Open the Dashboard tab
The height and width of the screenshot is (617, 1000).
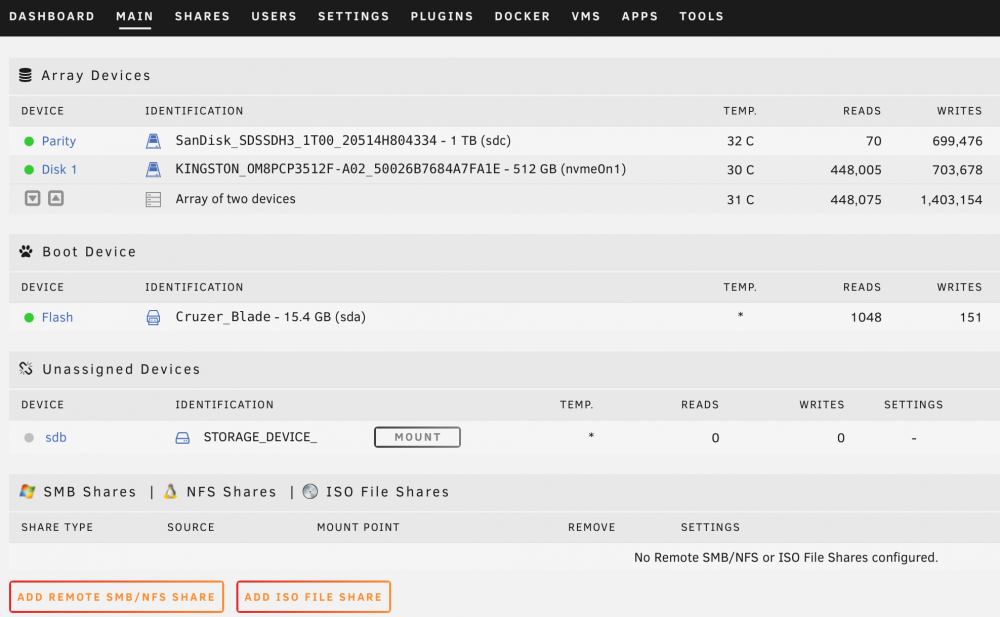[52, 16]
